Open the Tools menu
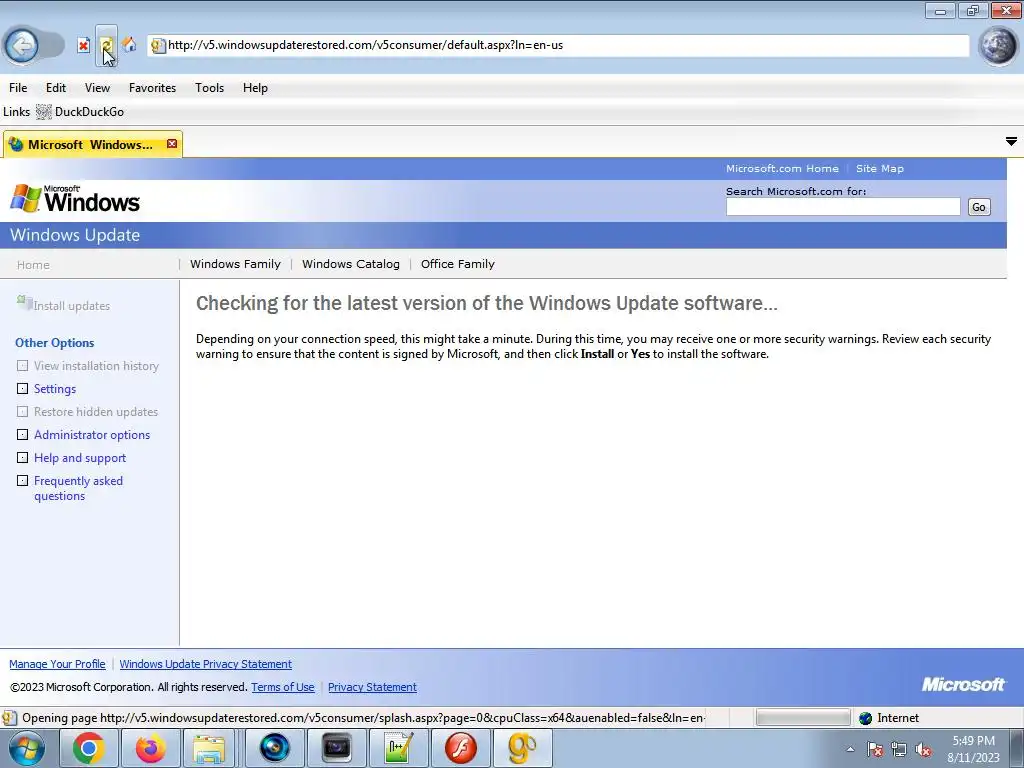 coord(209,88)
